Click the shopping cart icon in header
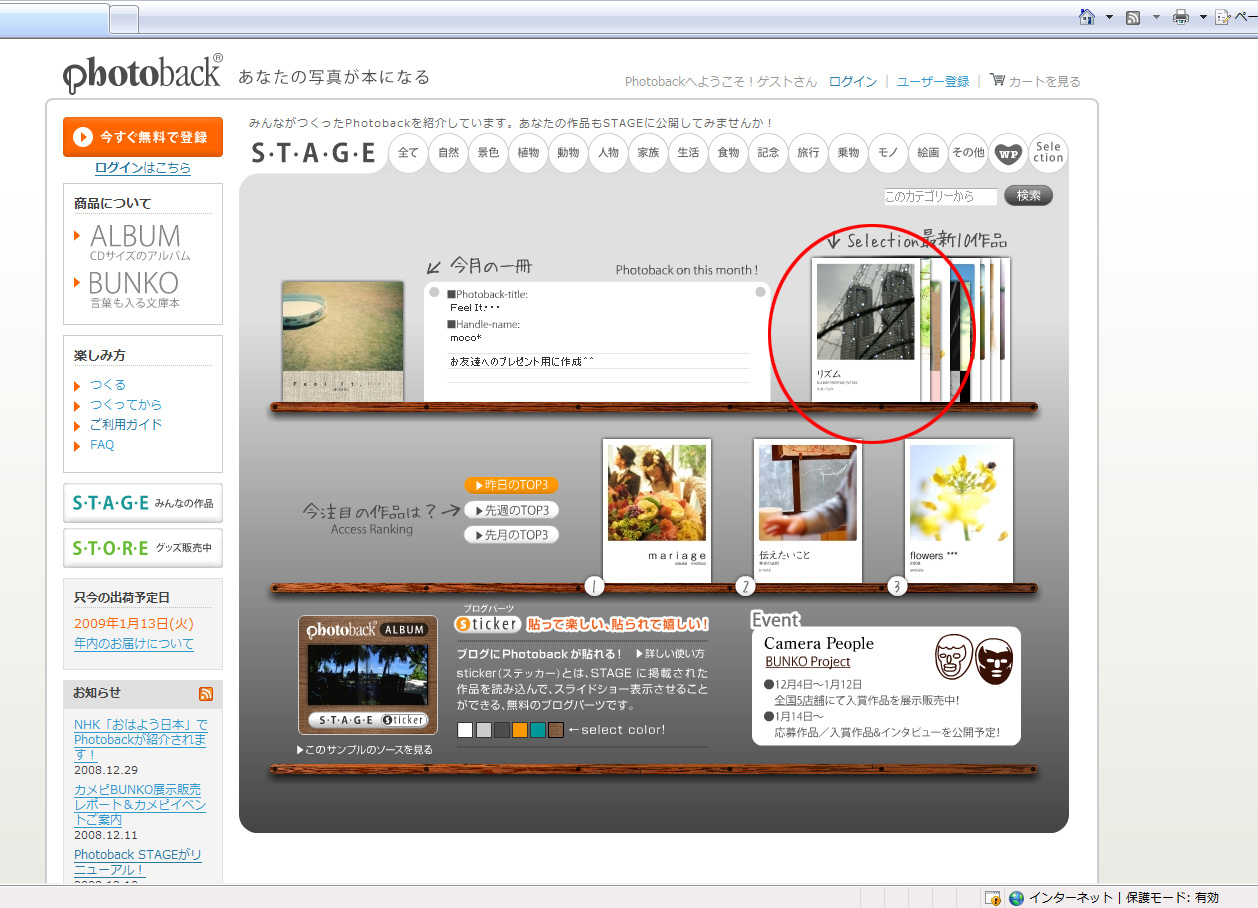 997,80
